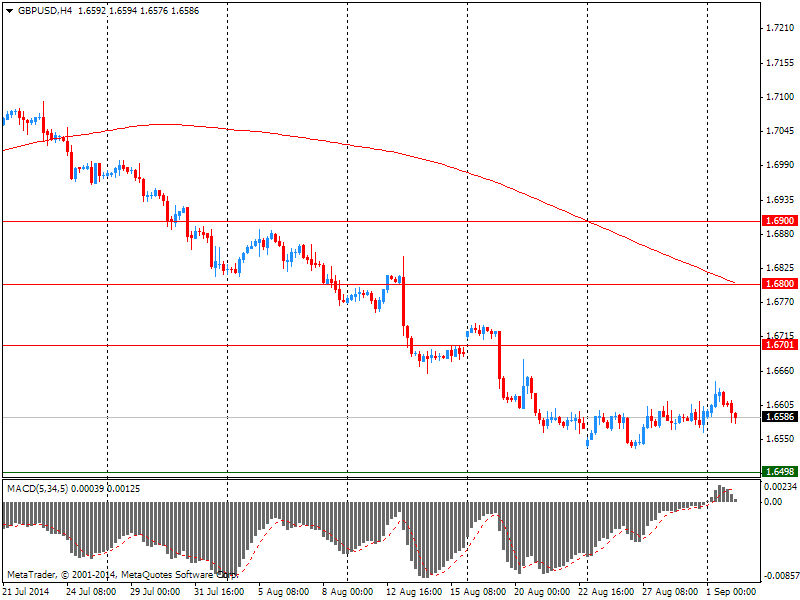Screen dimensions: 800x600
Task: Click the 1.6800 red price level label
Action: click(x=780, y=284)
